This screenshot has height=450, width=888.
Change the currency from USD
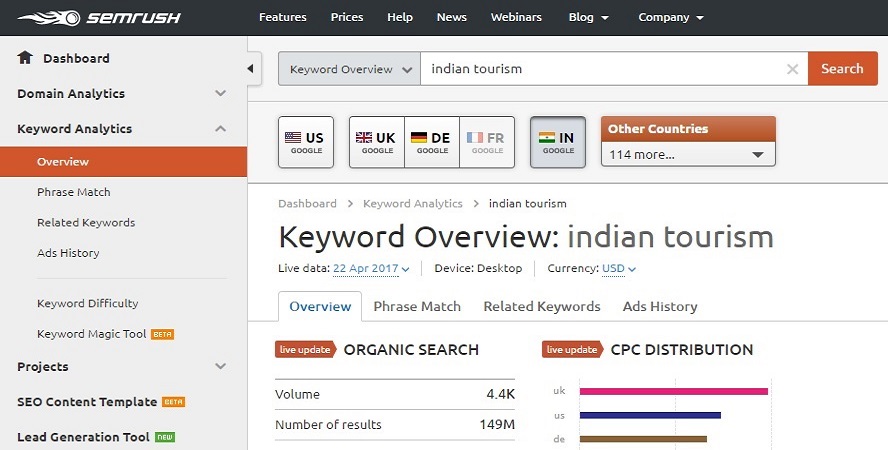point(618,268)
